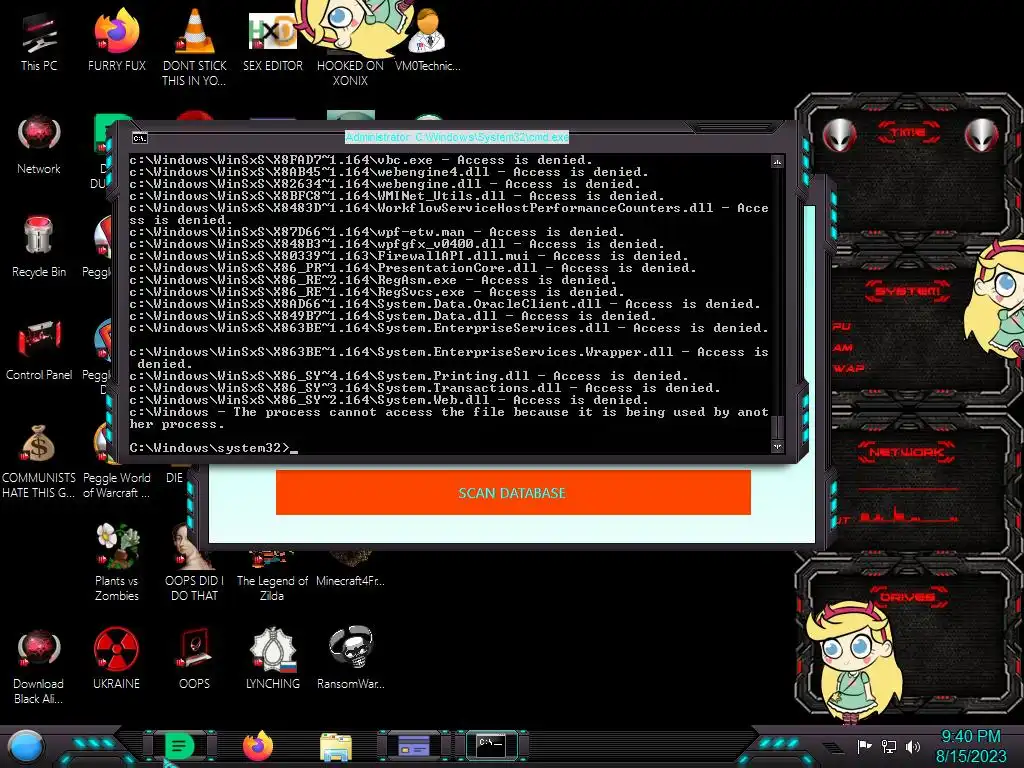Click the DRIVES gadget header
Screen dimensions: 1024x768
908,597
